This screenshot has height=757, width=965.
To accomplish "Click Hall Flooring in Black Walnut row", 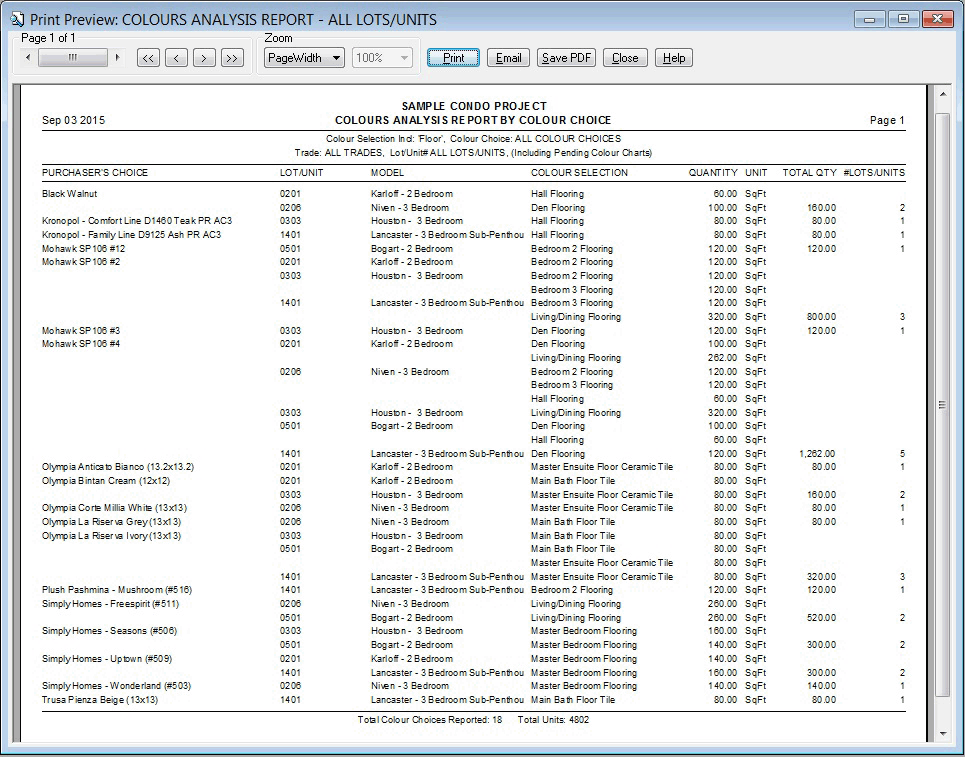I will (x=558, y=194).
